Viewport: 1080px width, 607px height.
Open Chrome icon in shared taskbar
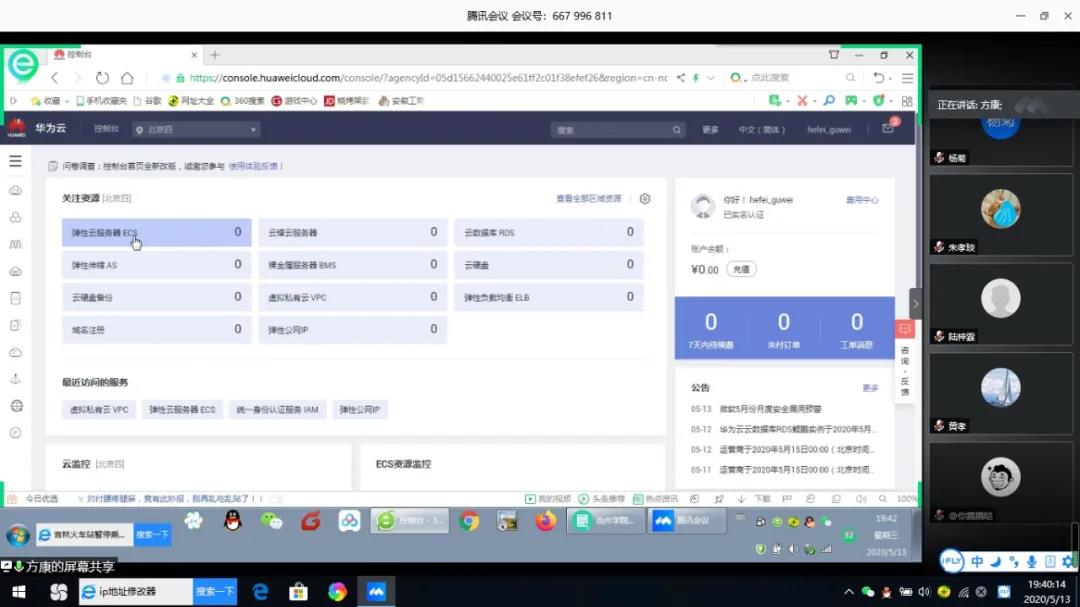470,522
